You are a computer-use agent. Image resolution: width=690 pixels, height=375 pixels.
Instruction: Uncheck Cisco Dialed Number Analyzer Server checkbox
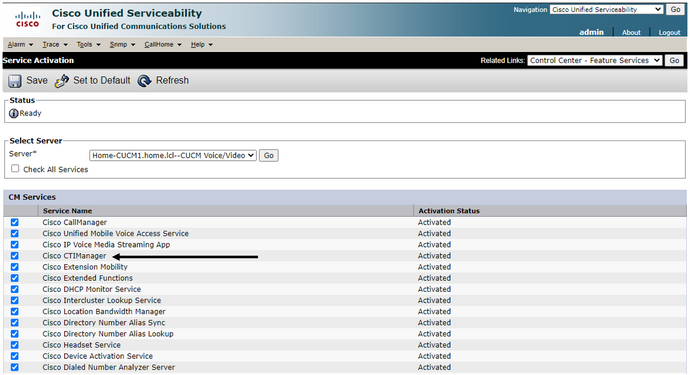(x=15, y=367)
